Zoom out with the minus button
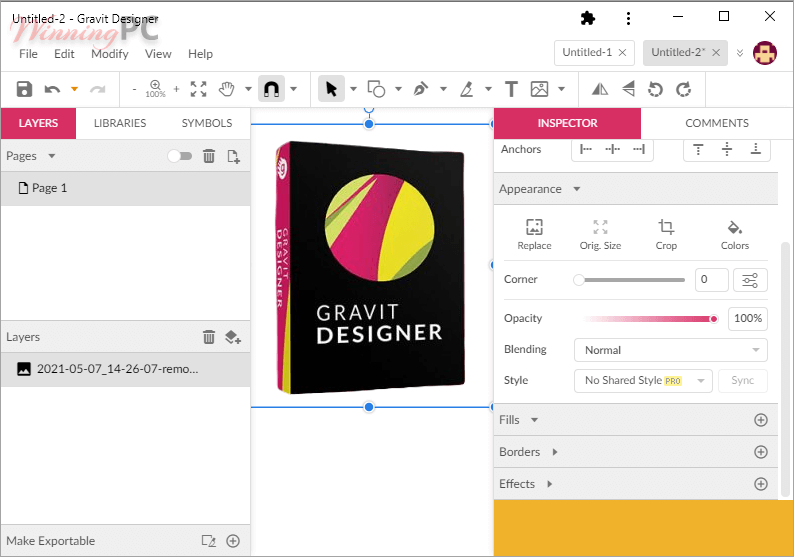This screenshot has height=557, width=794. coord(134,90)
